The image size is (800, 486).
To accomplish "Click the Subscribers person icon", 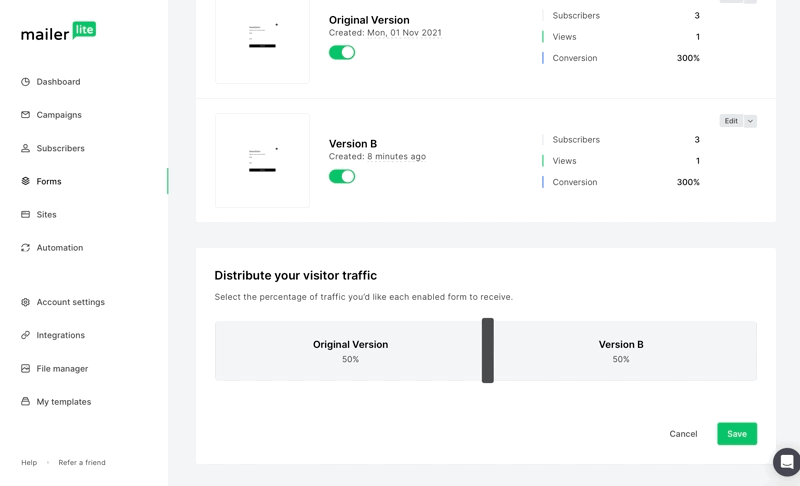I will coord(26,148).
